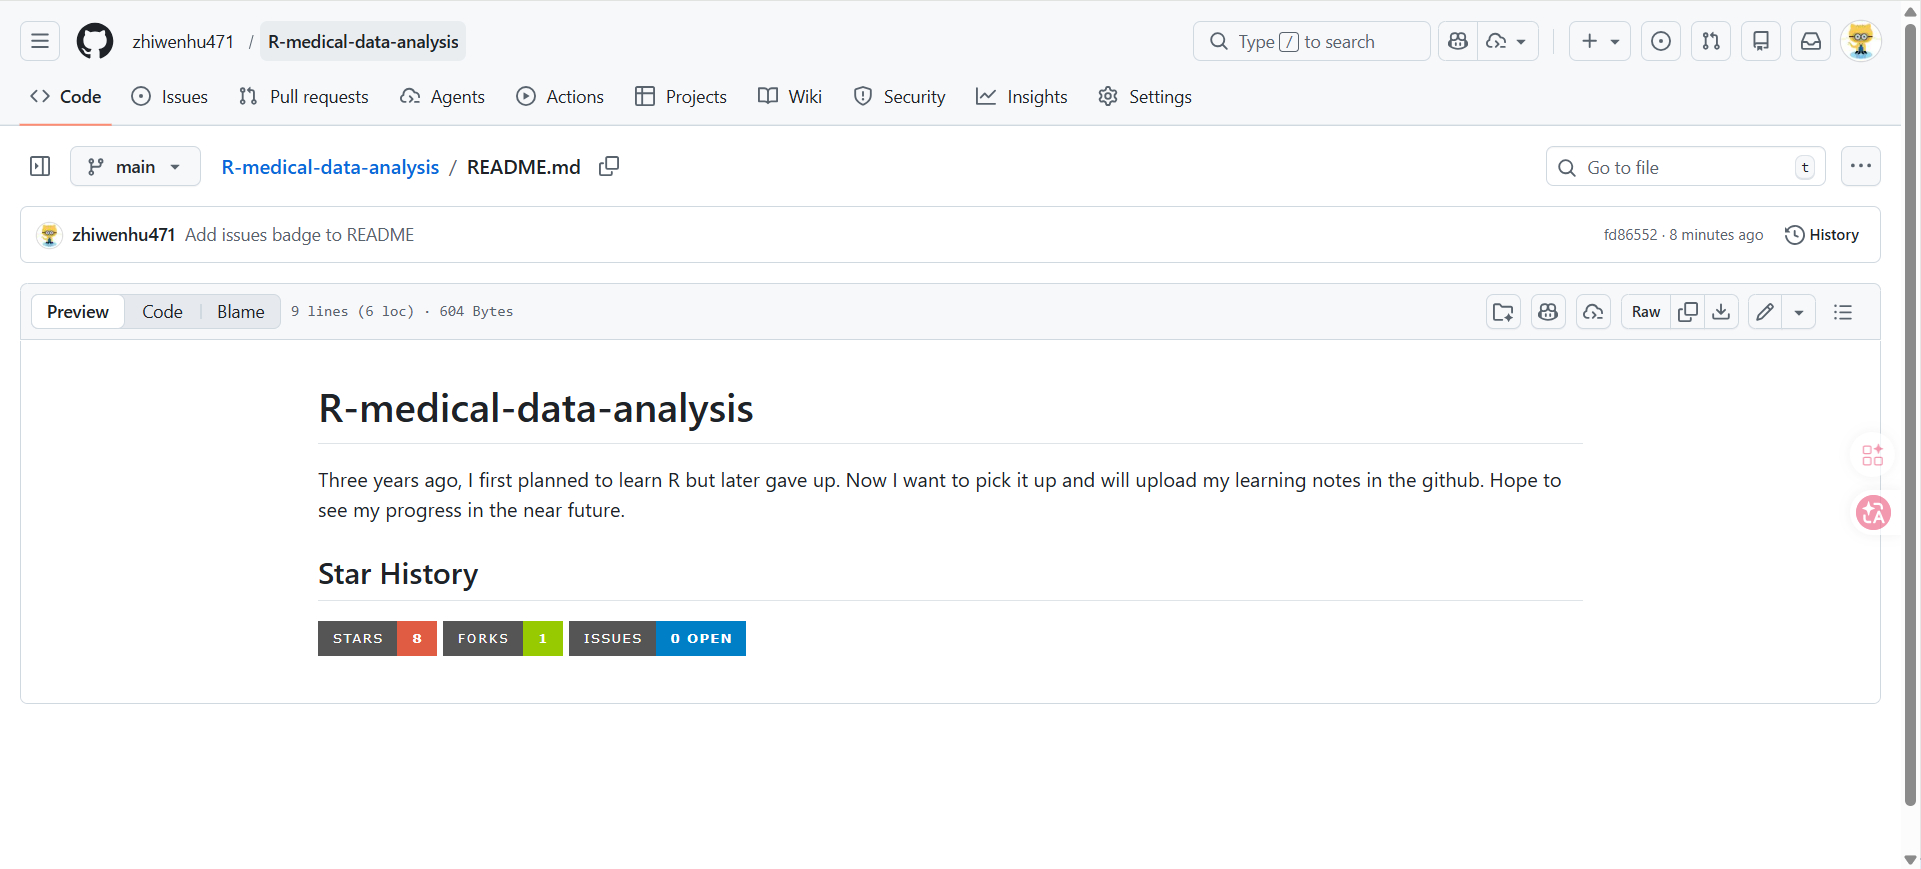Open commit fd86552
The height and width of the screenshot is (869, 1921).
(1630, 235)
